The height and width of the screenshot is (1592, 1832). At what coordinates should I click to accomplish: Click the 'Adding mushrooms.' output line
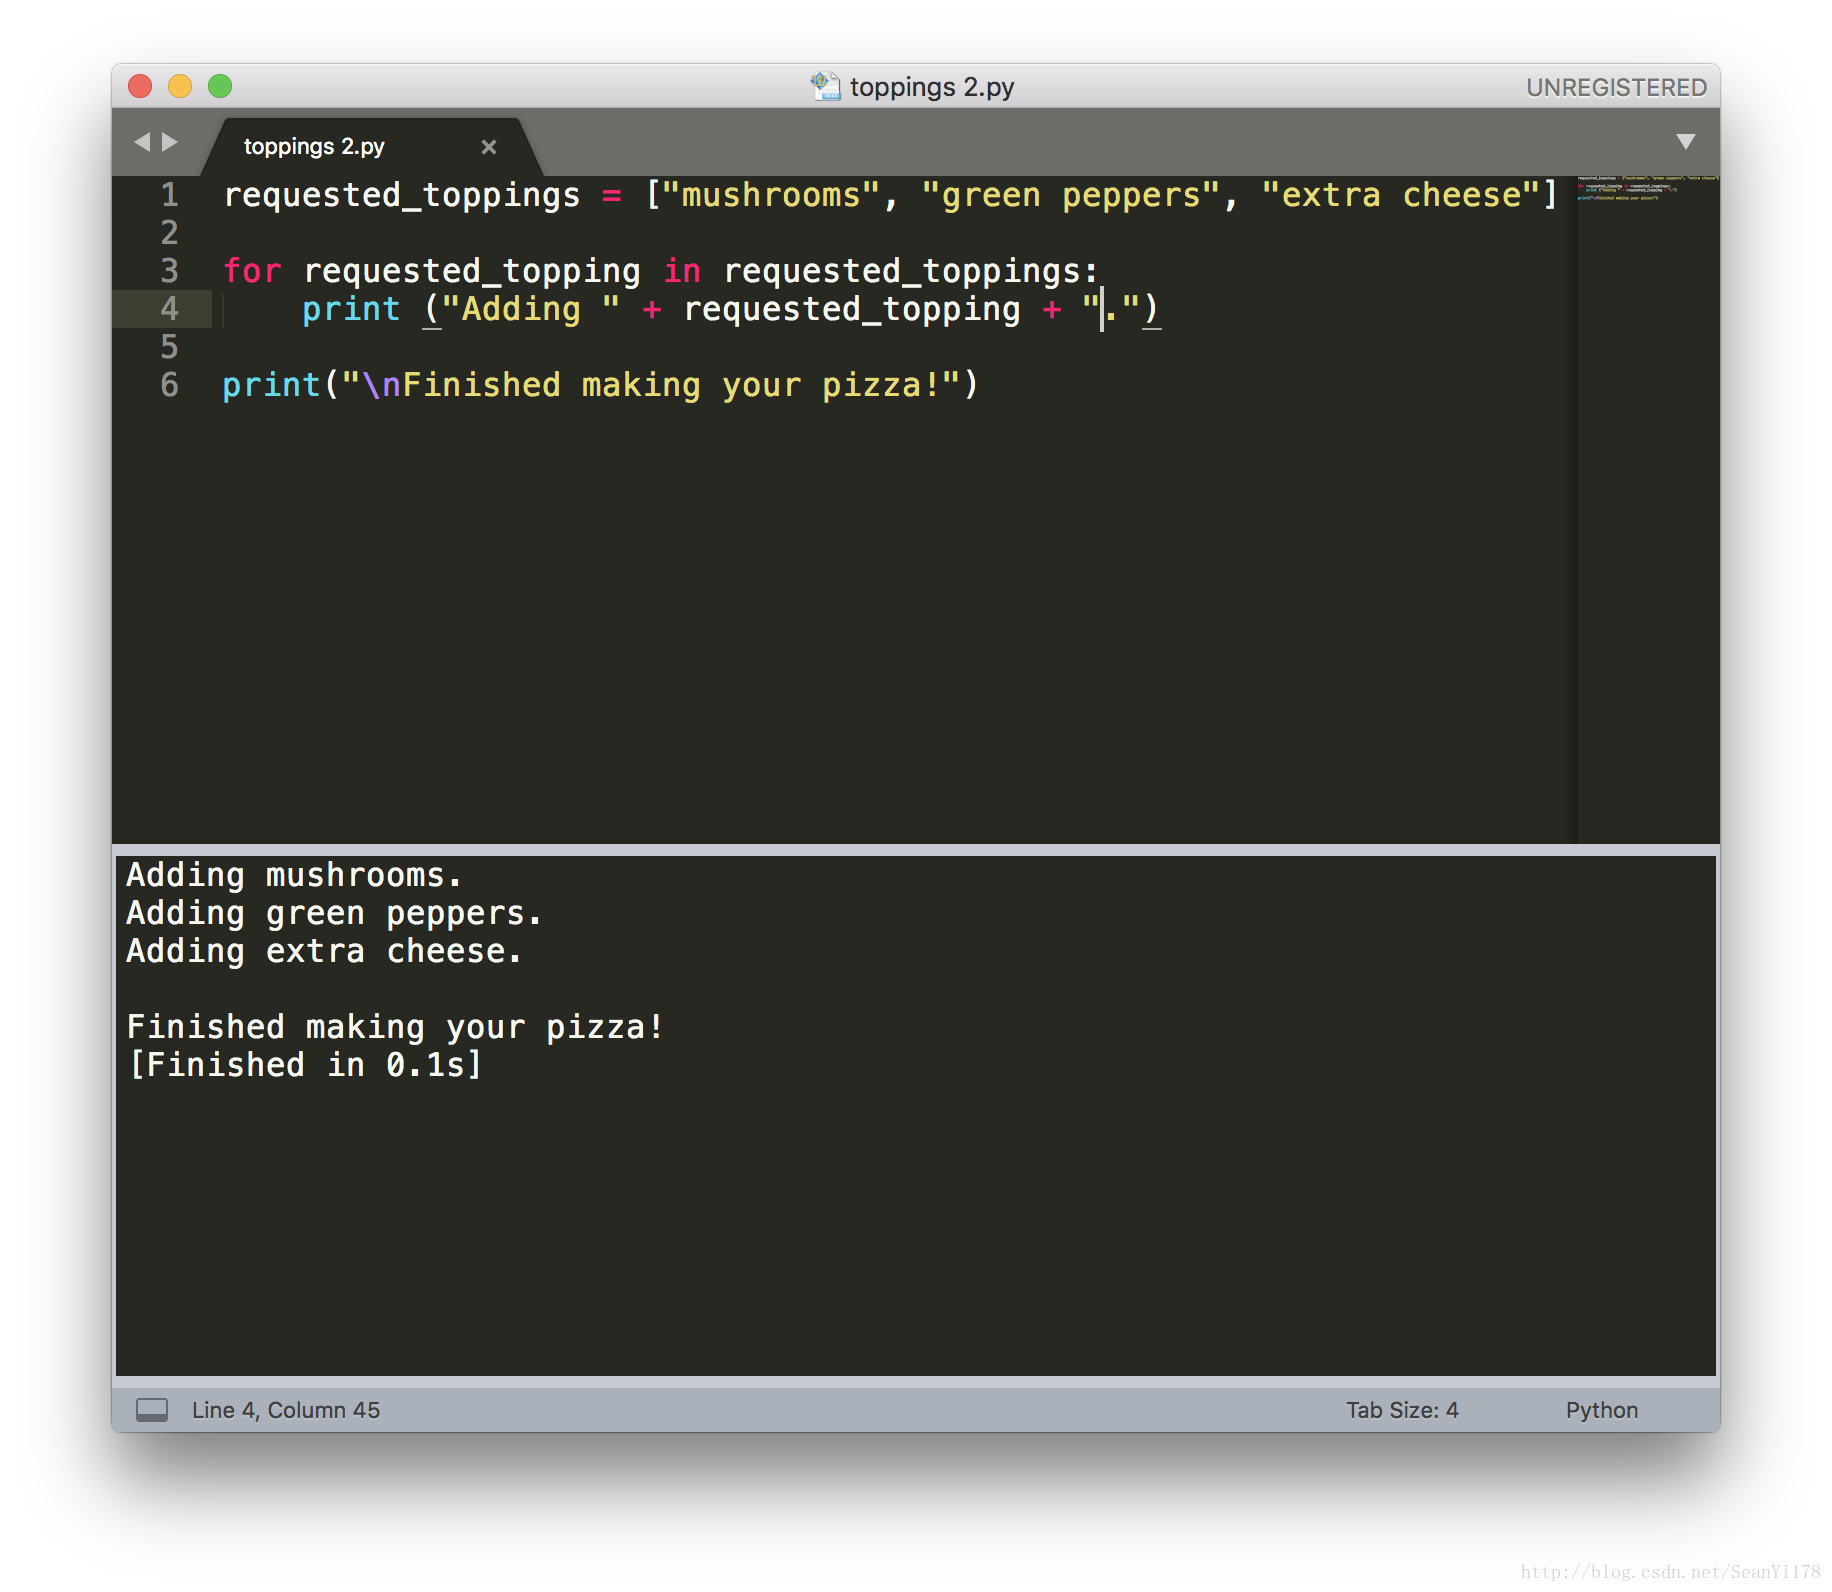point(294,875)
